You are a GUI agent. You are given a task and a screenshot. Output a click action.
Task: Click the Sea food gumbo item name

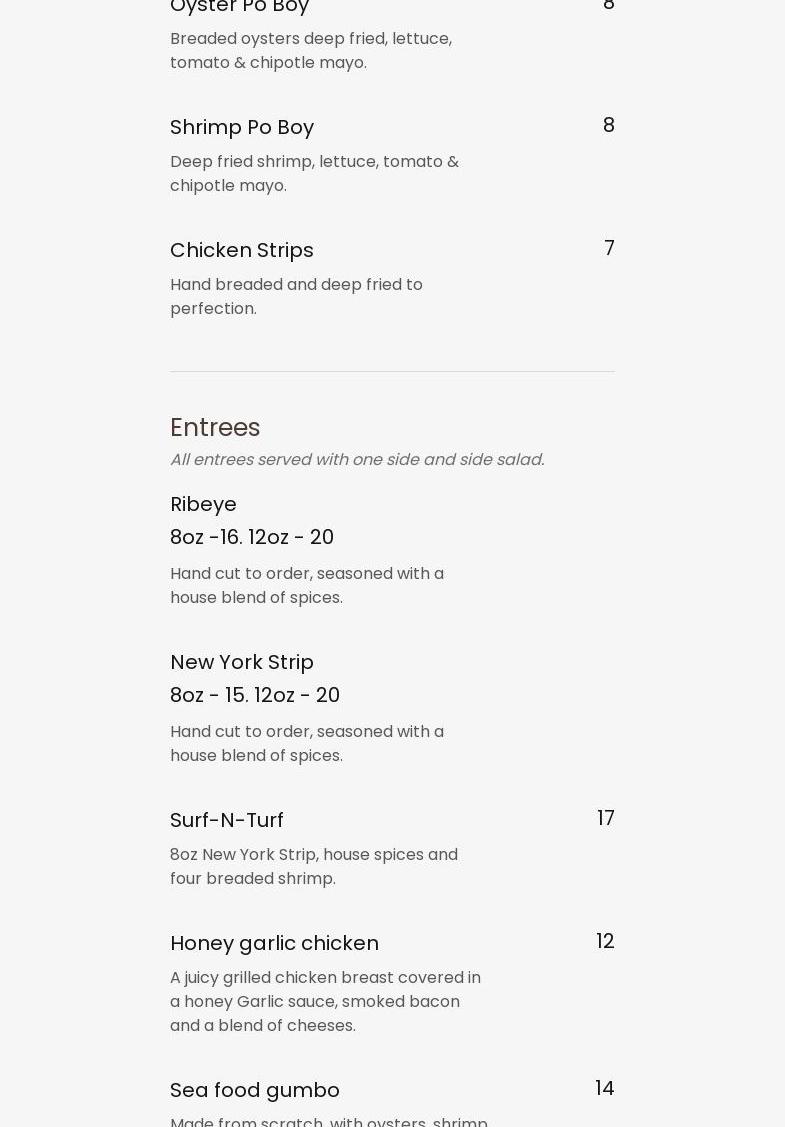coord(255,1090)
